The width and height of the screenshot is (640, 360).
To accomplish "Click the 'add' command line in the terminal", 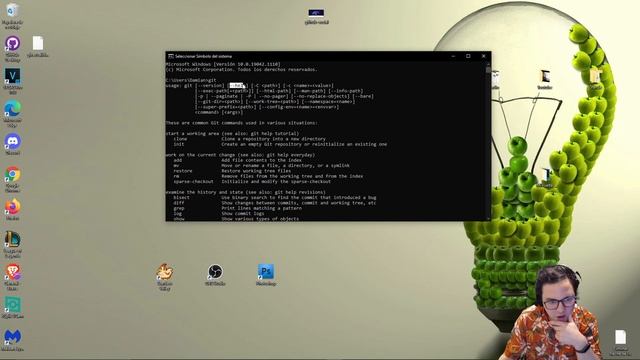I will coord(238,160).
